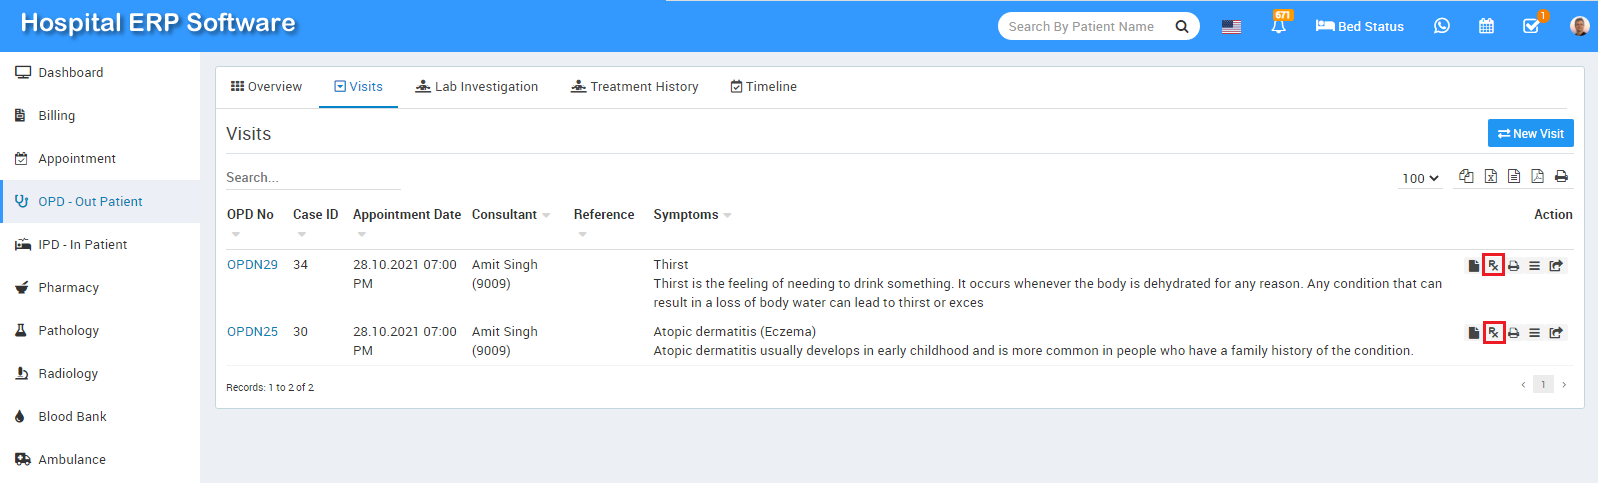Viewport: 1598px width, 483px height.
Task: Go to next page arrow
Action: point(1564,385)
